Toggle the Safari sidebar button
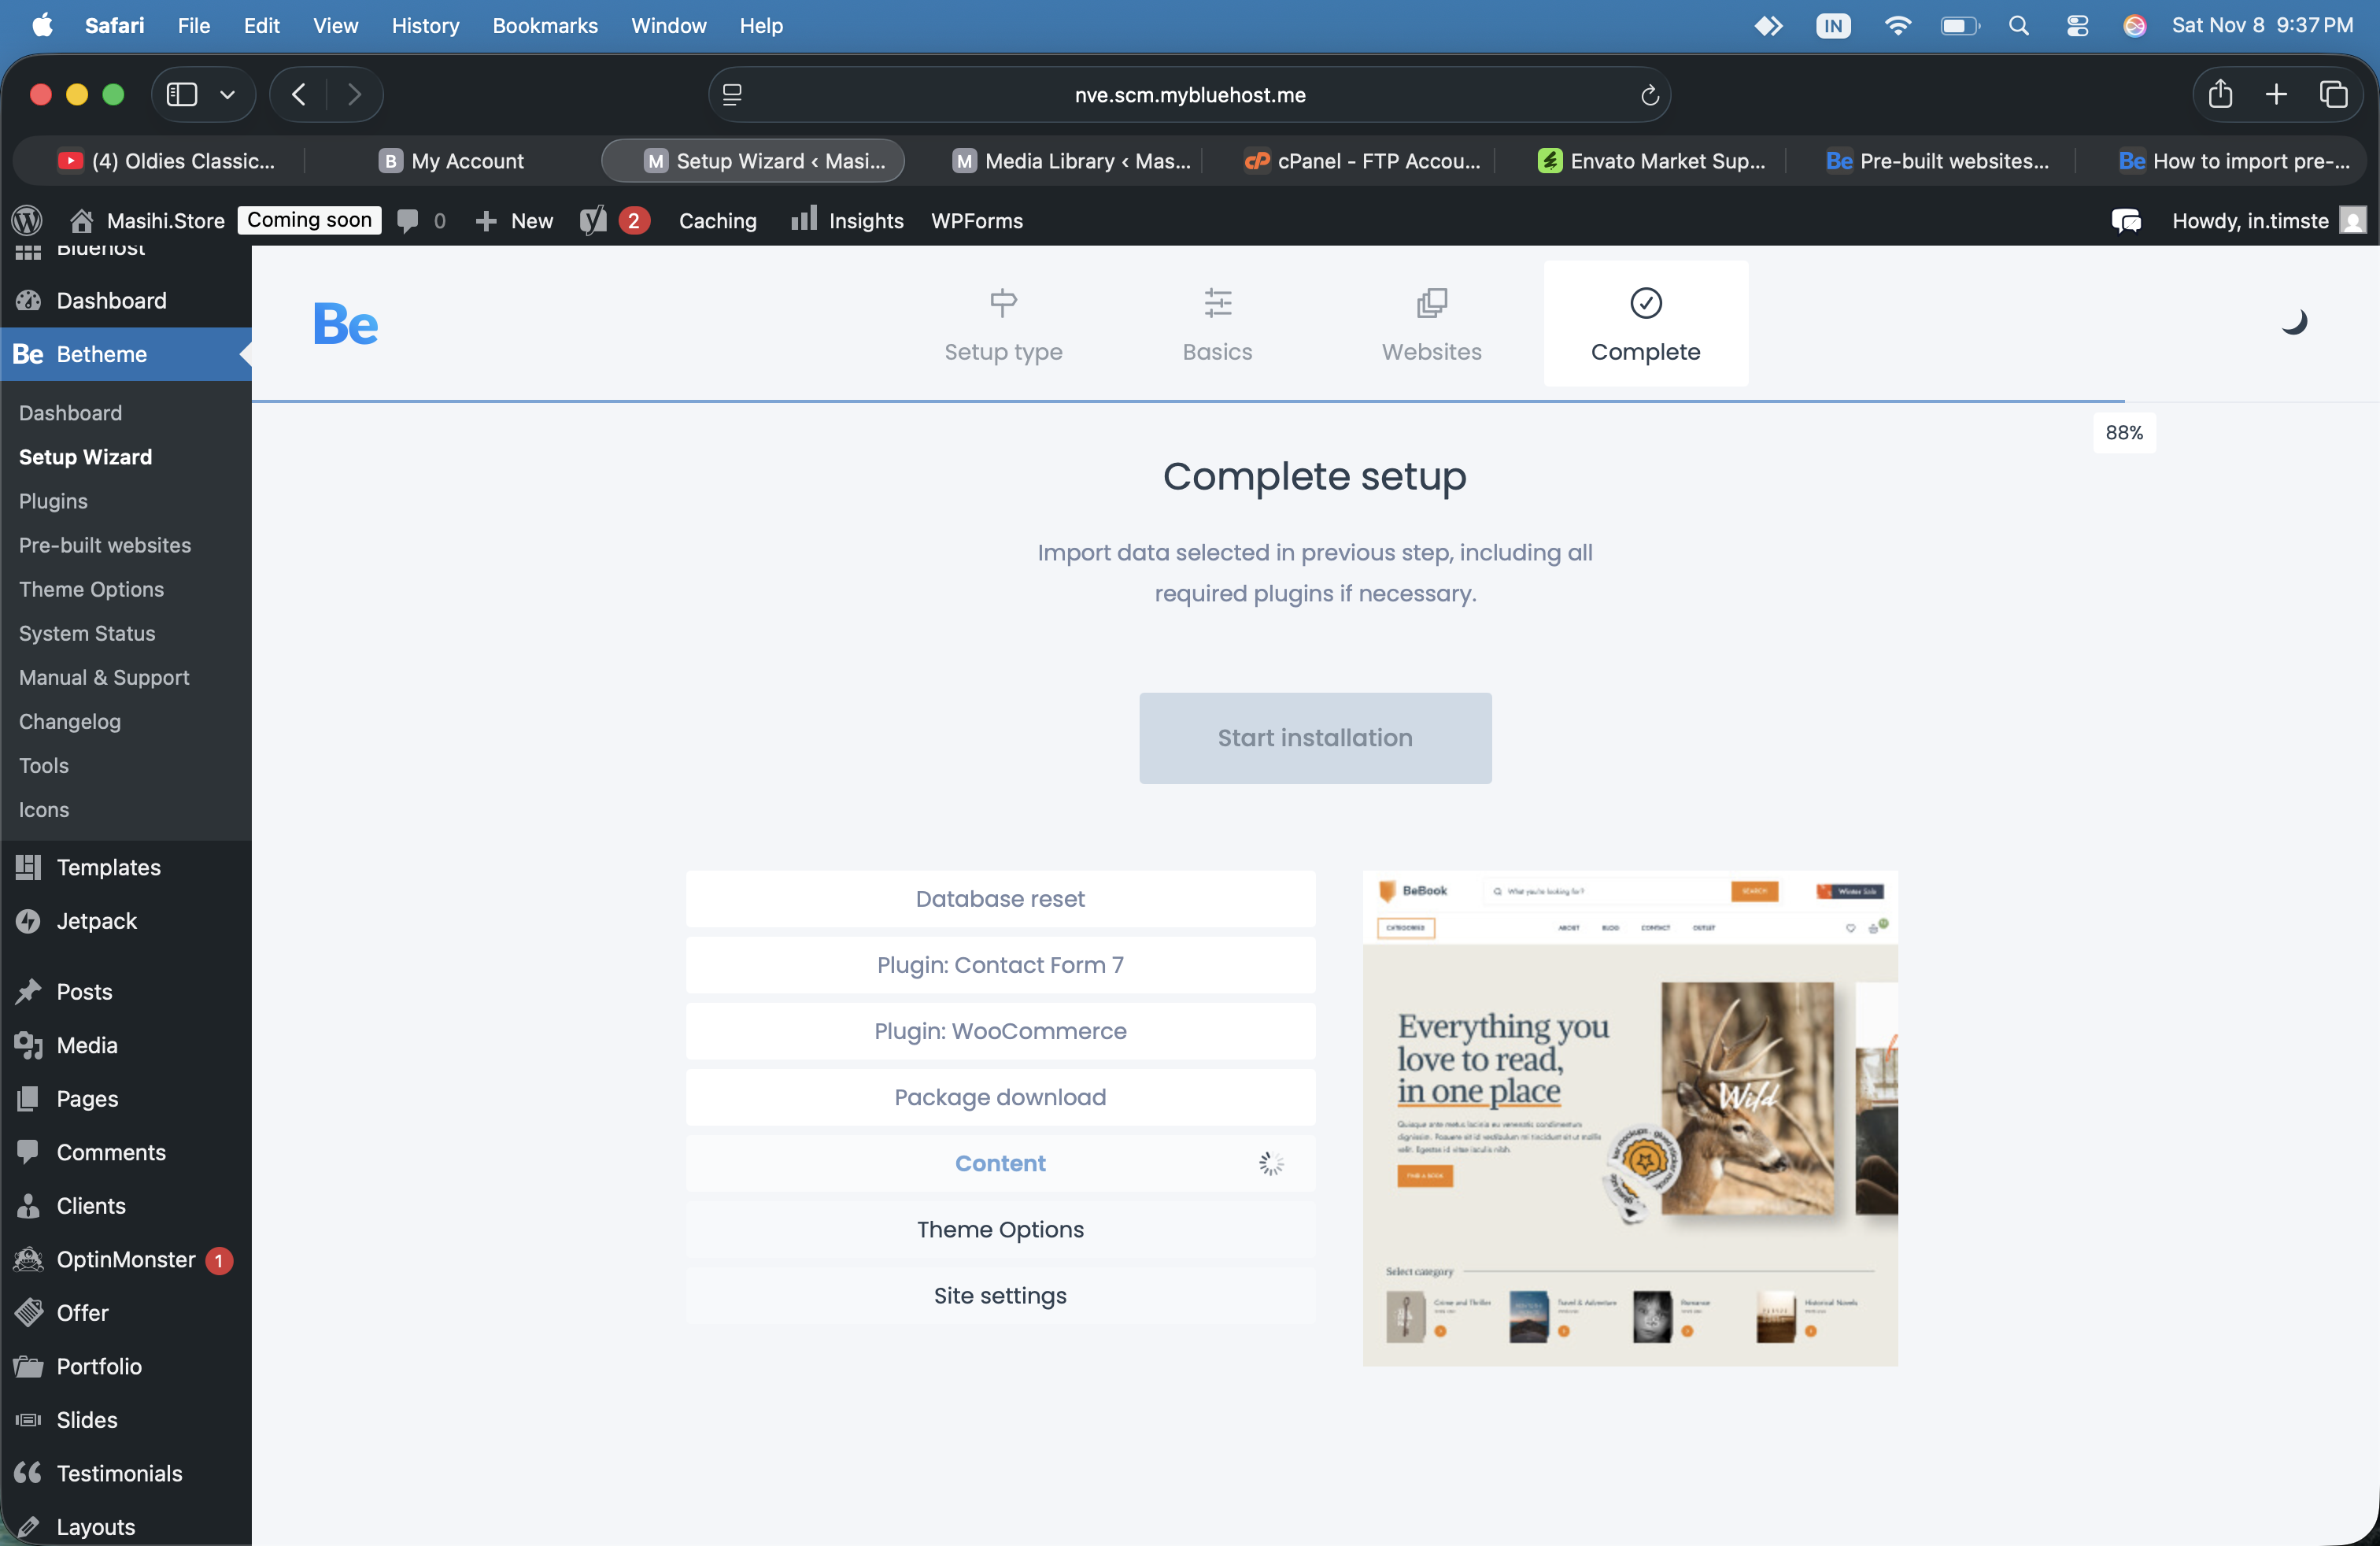The width and height of the screenshot is (2380, 1546). pos(182,95)
